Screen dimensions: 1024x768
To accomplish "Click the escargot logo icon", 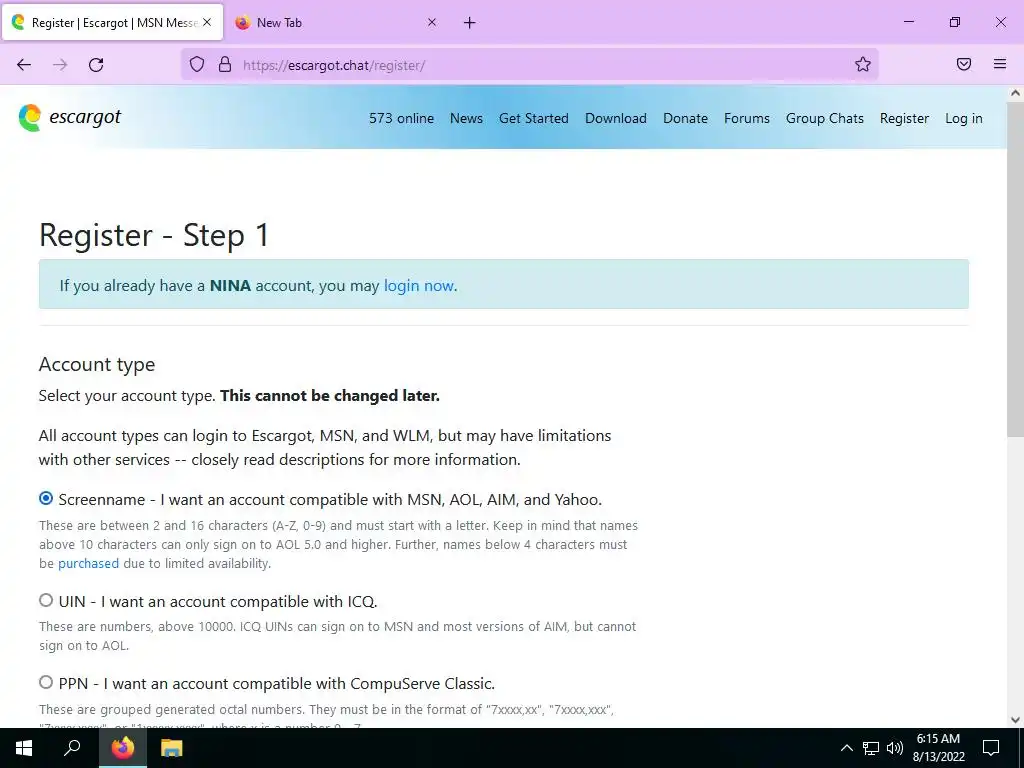I will 30,118.
